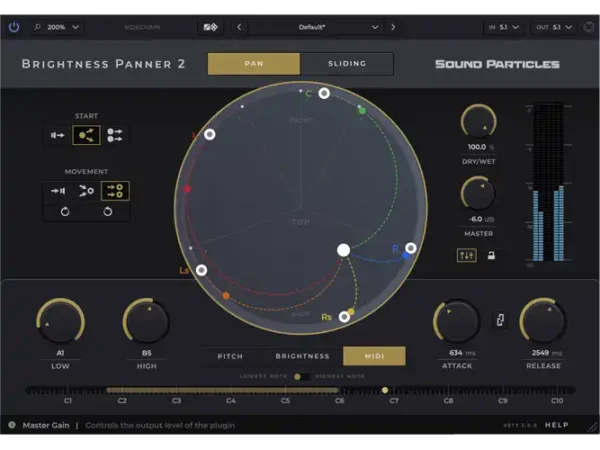Switch to the PAN tab
The image size is (600, 450).
tap(254, 64)
